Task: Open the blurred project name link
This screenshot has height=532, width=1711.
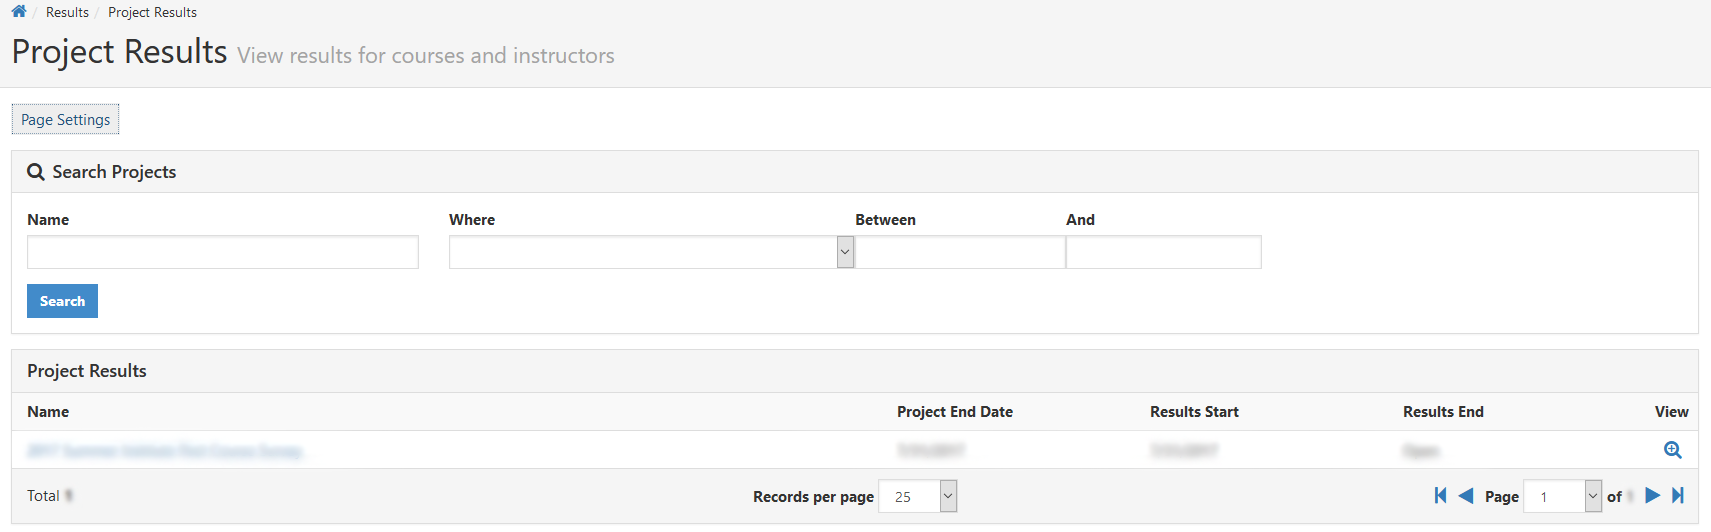Action: click(x=165, y=451)
